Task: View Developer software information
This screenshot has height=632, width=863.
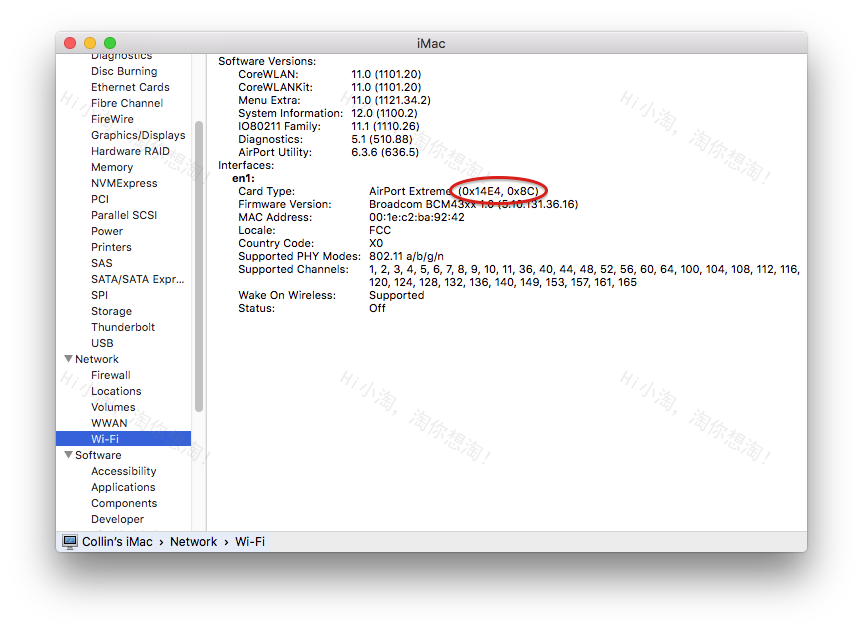Action: [x=118, y=519]
